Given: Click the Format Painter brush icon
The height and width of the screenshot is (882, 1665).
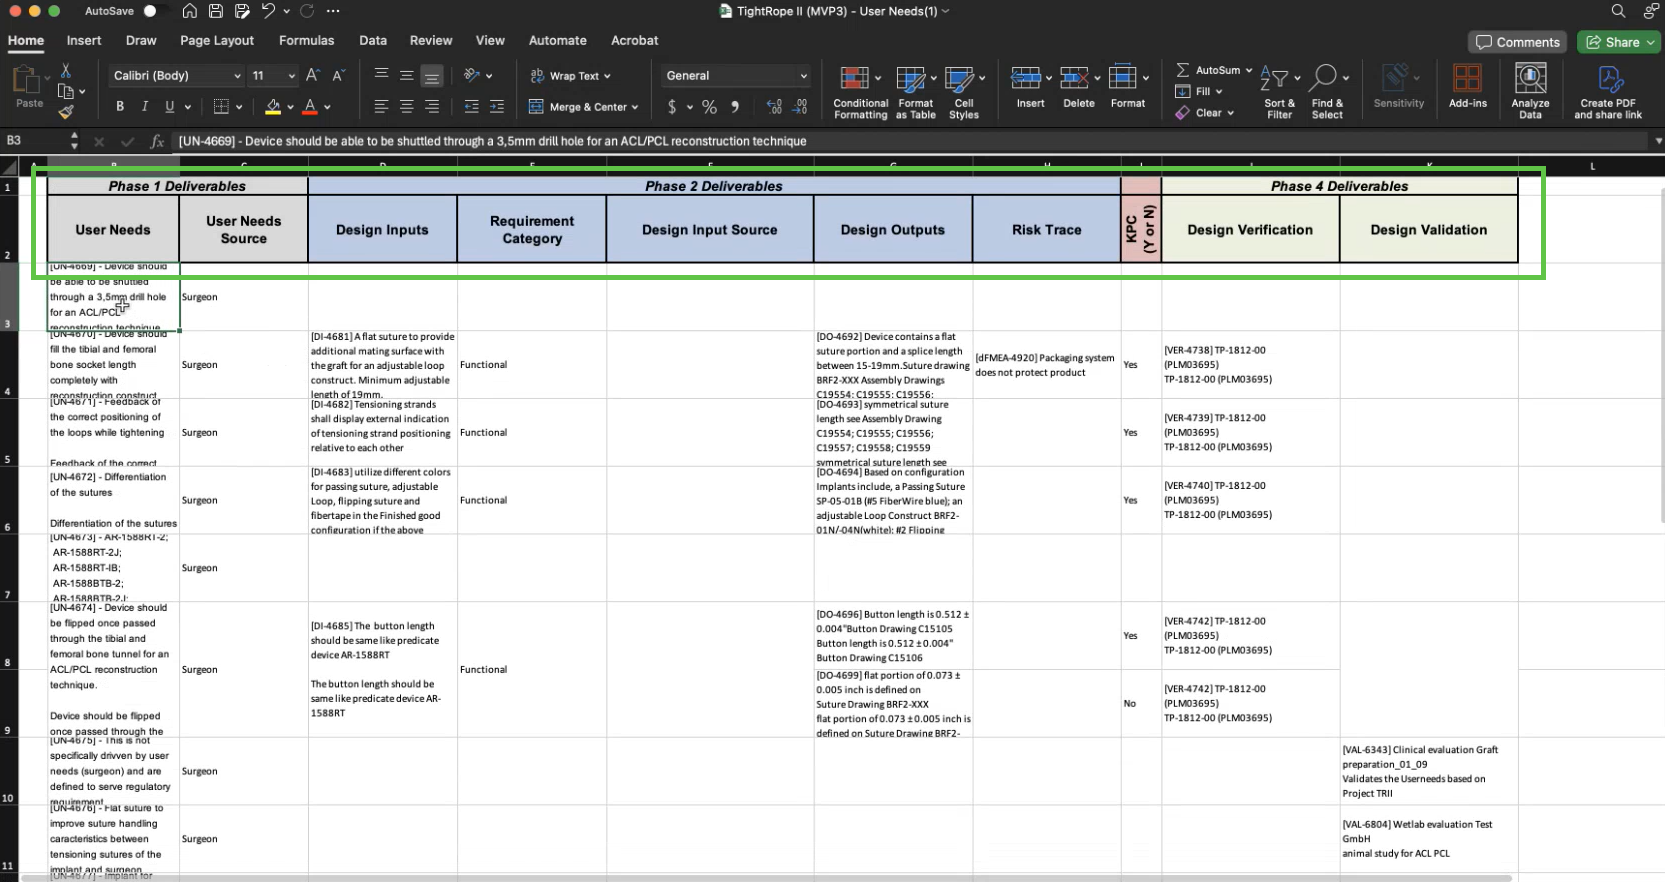Looking at the screenshot, I should click(66, 112).
